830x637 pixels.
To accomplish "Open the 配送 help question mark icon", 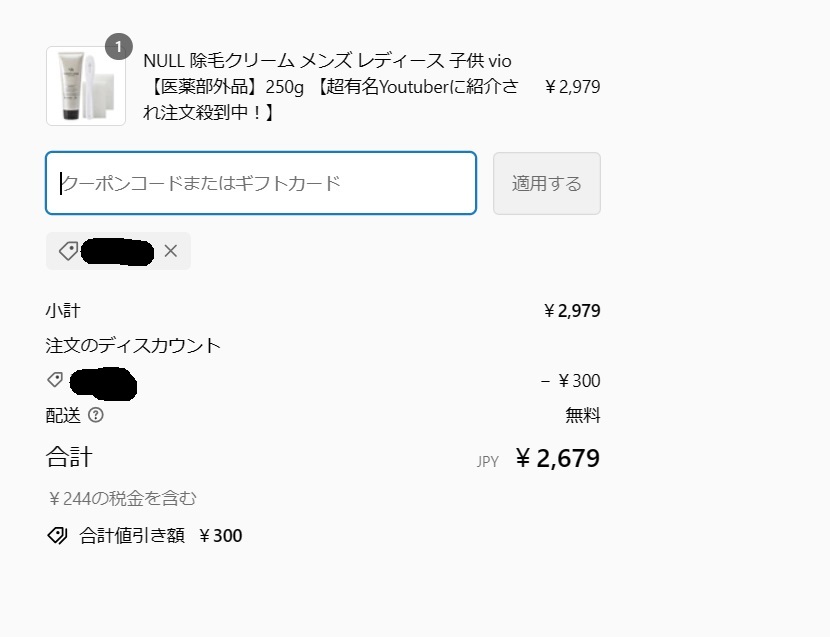I will 96,415.
